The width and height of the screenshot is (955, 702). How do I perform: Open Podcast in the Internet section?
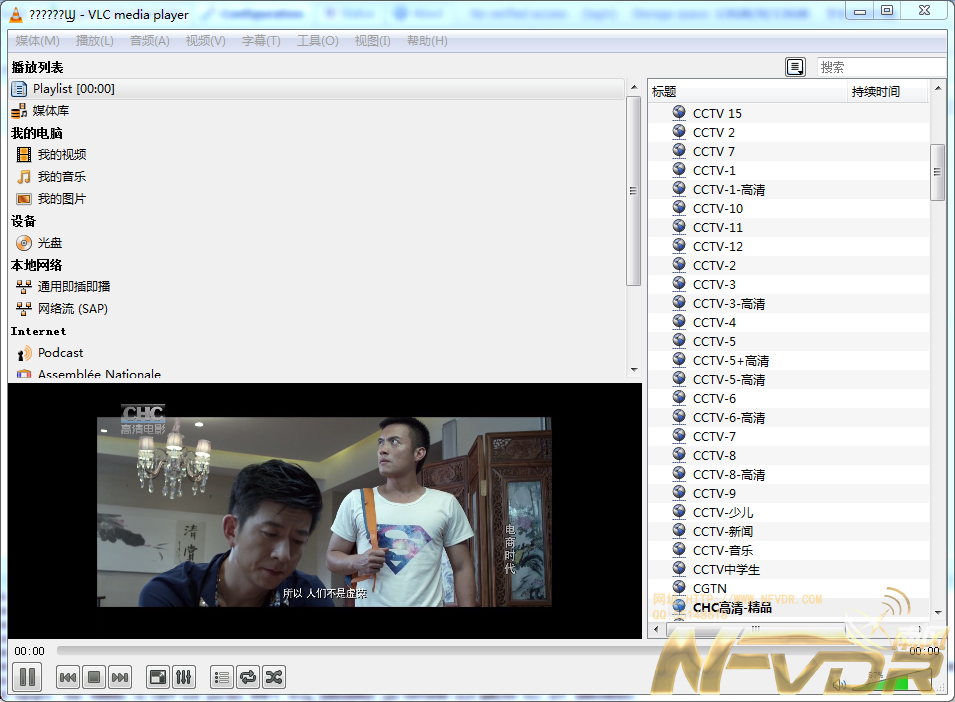click(x=60, y=353)
